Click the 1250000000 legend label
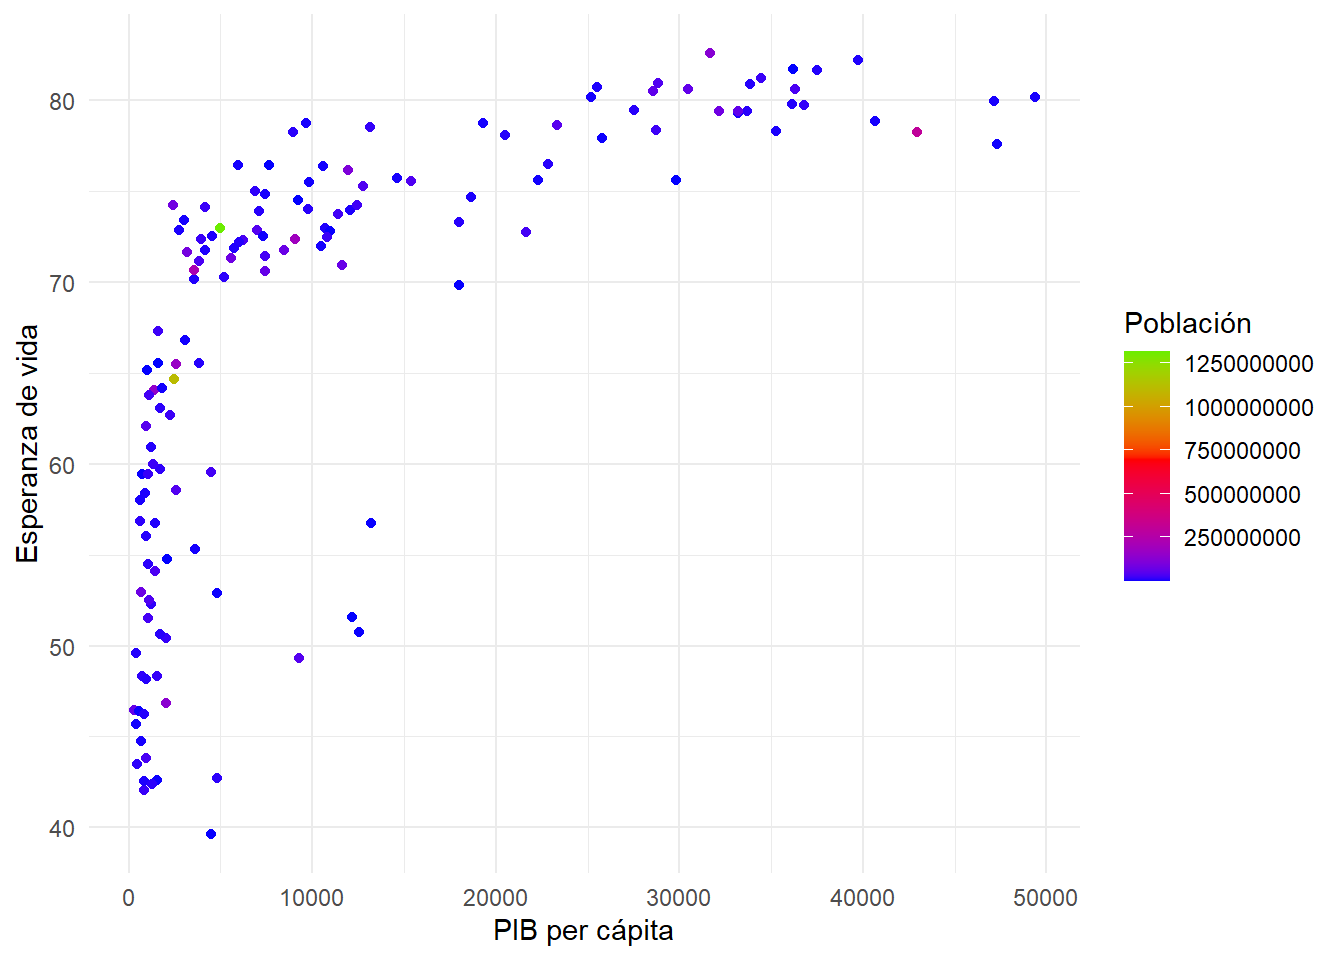The height and width of the screenshot is (960, 1344). [x=1248, y=364]
